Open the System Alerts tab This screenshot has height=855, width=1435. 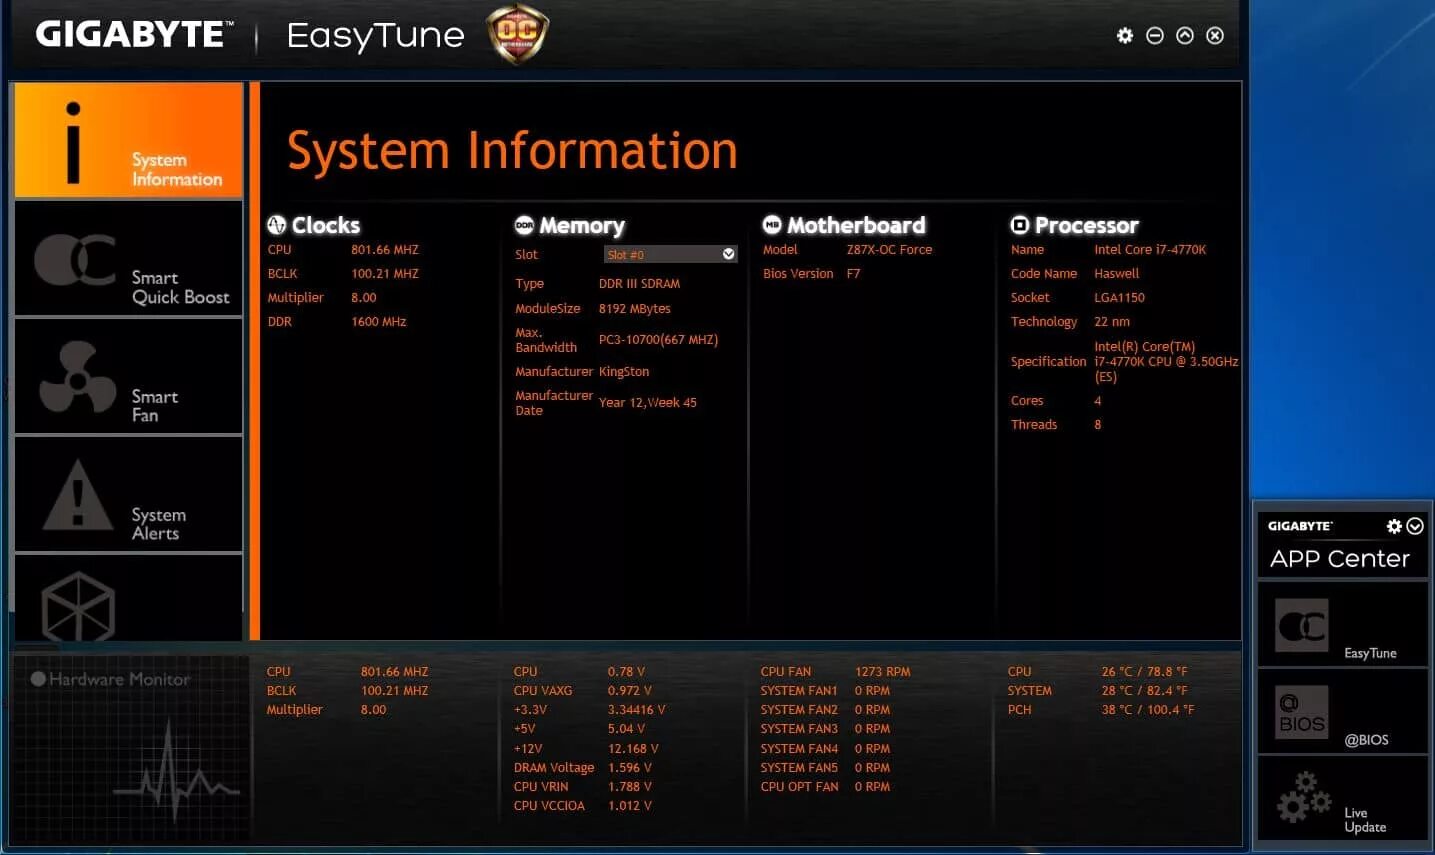(x=128, y=495)
